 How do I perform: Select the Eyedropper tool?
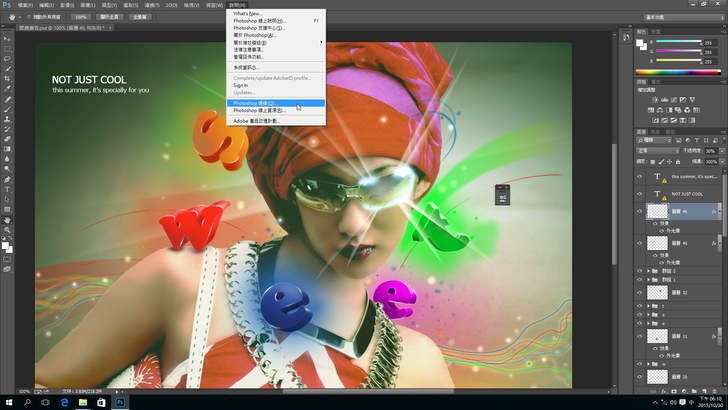7,88
